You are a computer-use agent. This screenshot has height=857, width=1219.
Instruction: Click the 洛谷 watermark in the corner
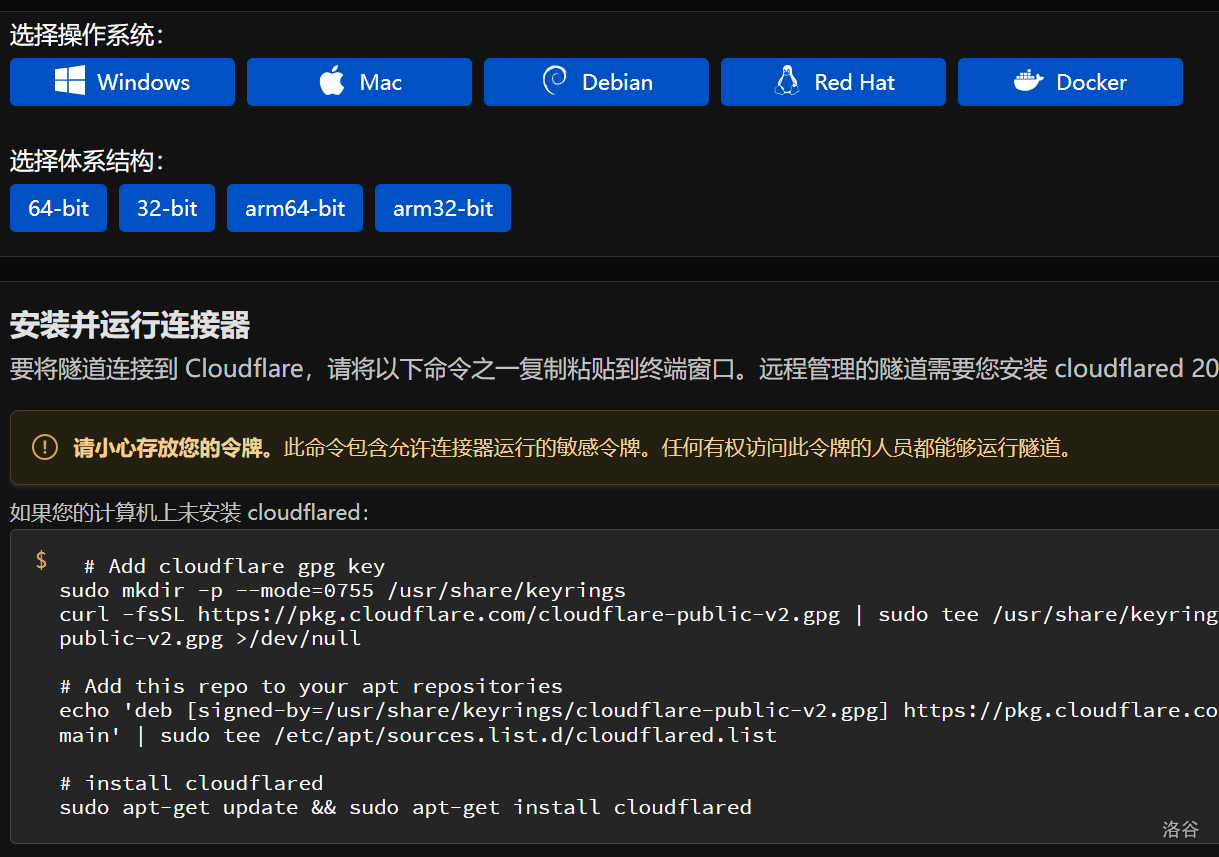pyautogui.click(x=1180, y=829)
